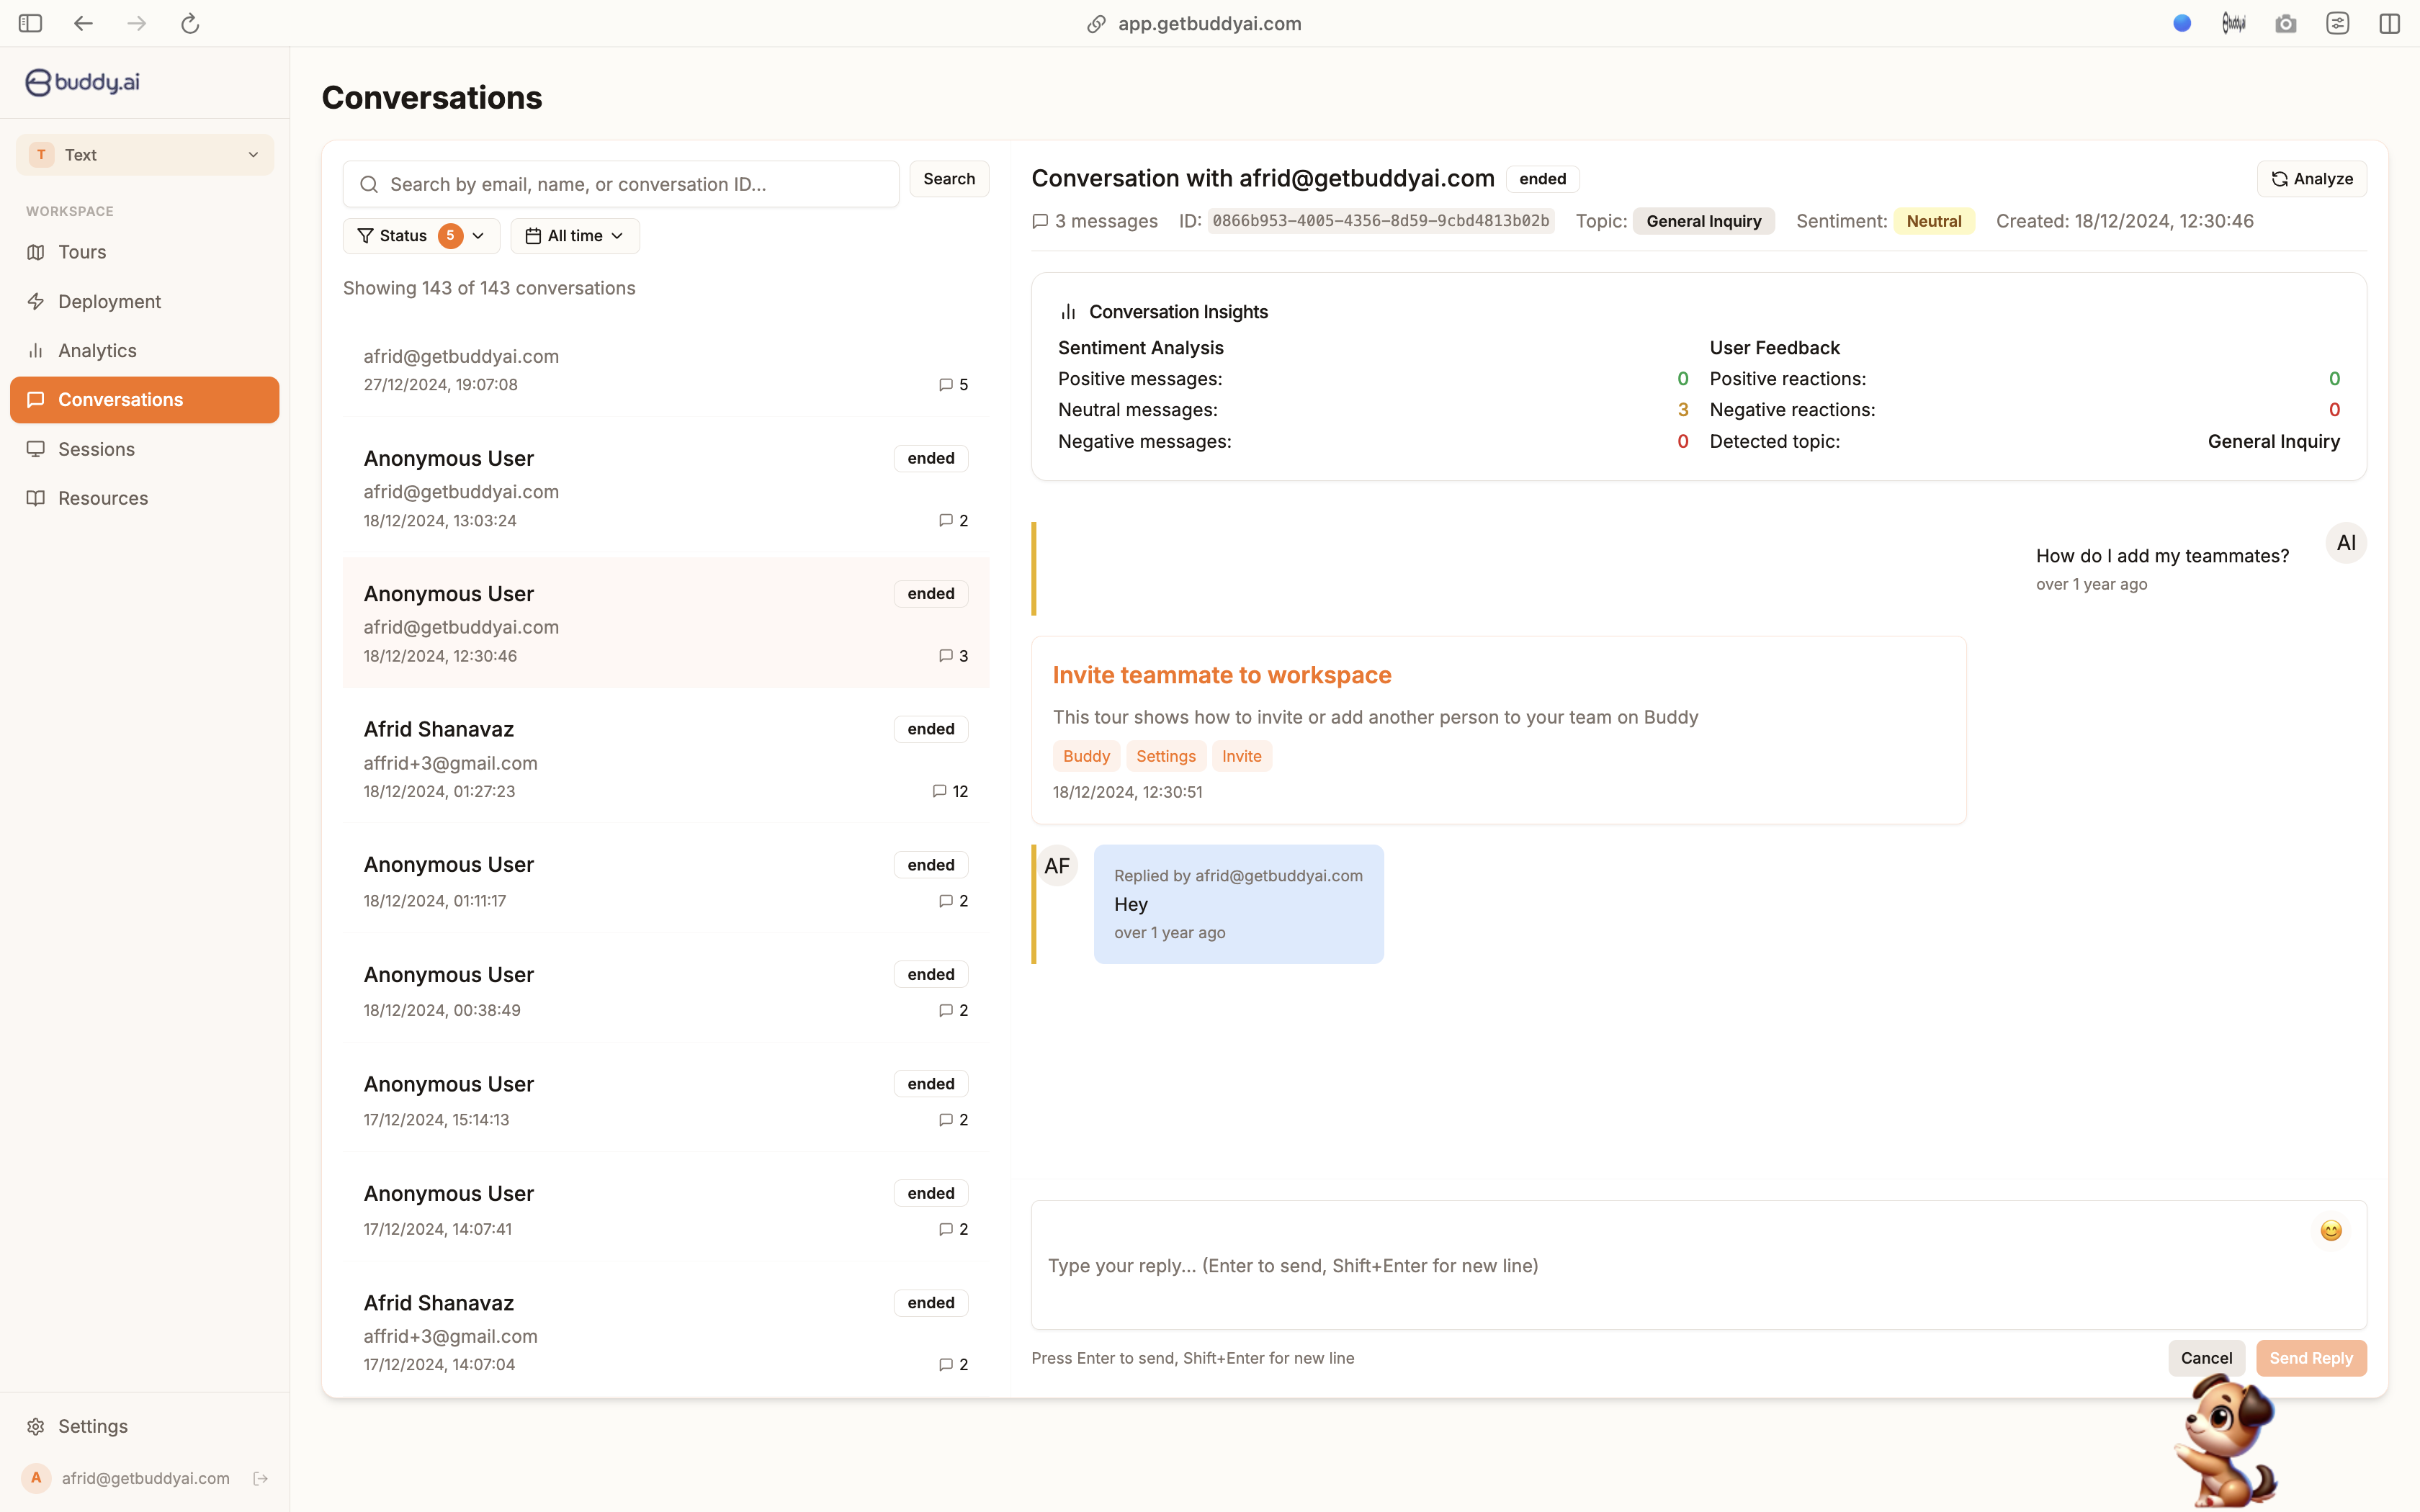Focus the conversation search input field
The image size is (2420, 1512).
tap(621, 184)
